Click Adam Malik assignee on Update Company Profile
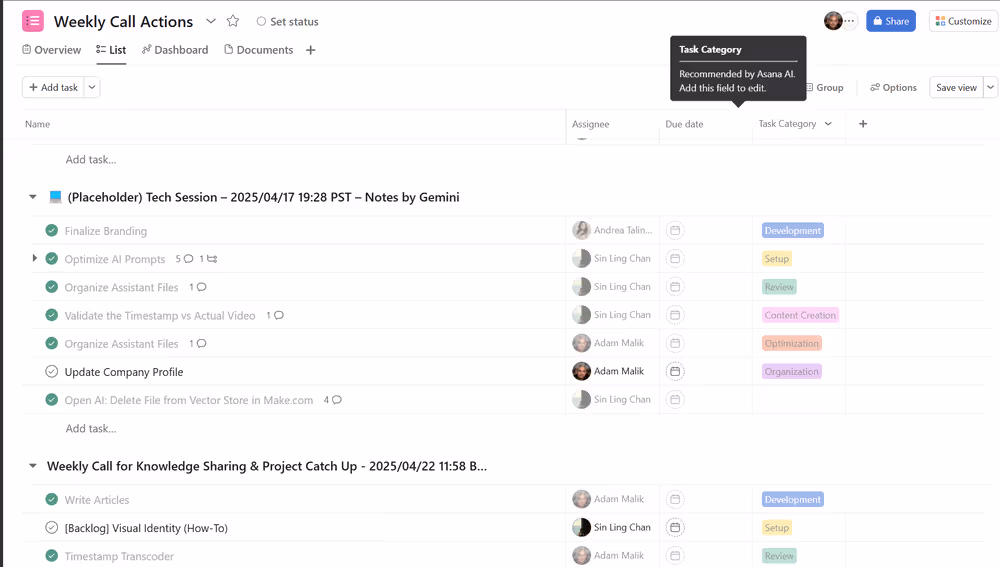The height and width of the screenshot is (567, 1000). click(x=608, y=371)
